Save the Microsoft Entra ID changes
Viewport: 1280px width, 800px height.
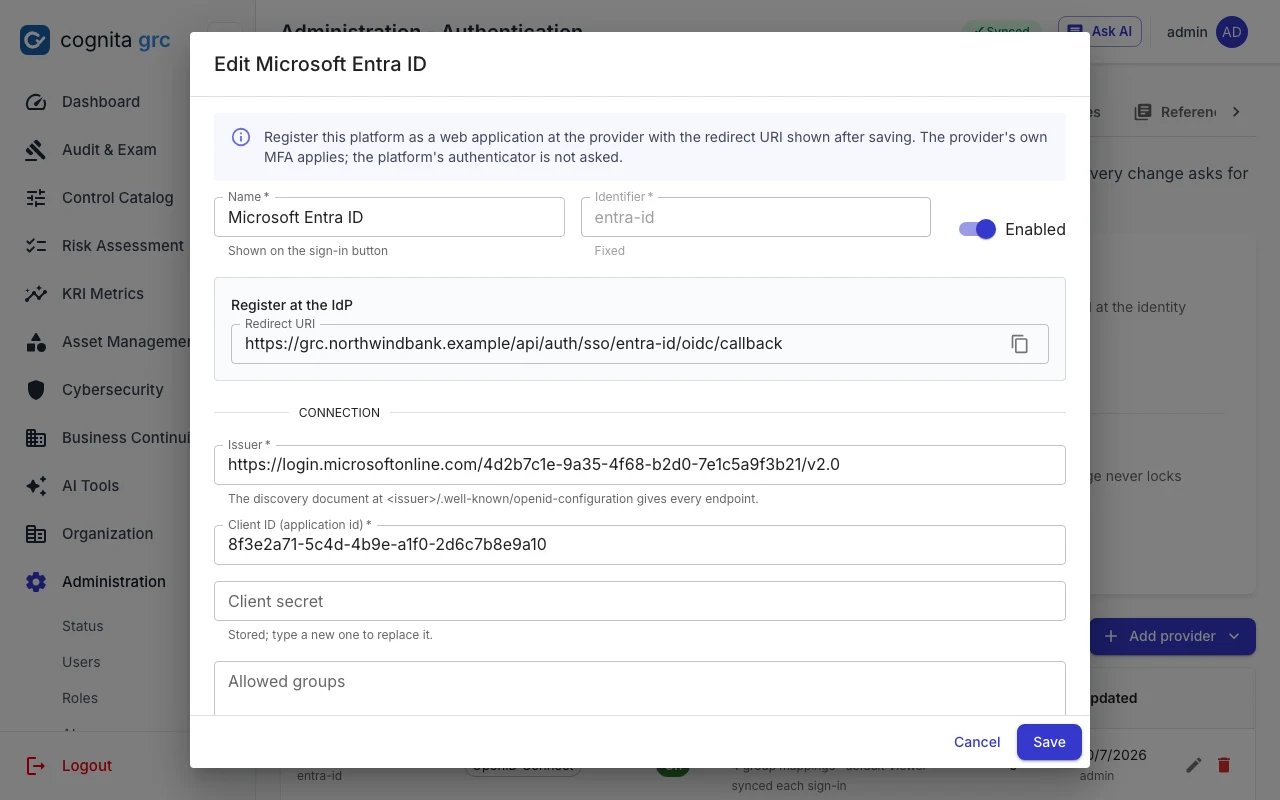pyautogui.click(x=1049, y=742)
